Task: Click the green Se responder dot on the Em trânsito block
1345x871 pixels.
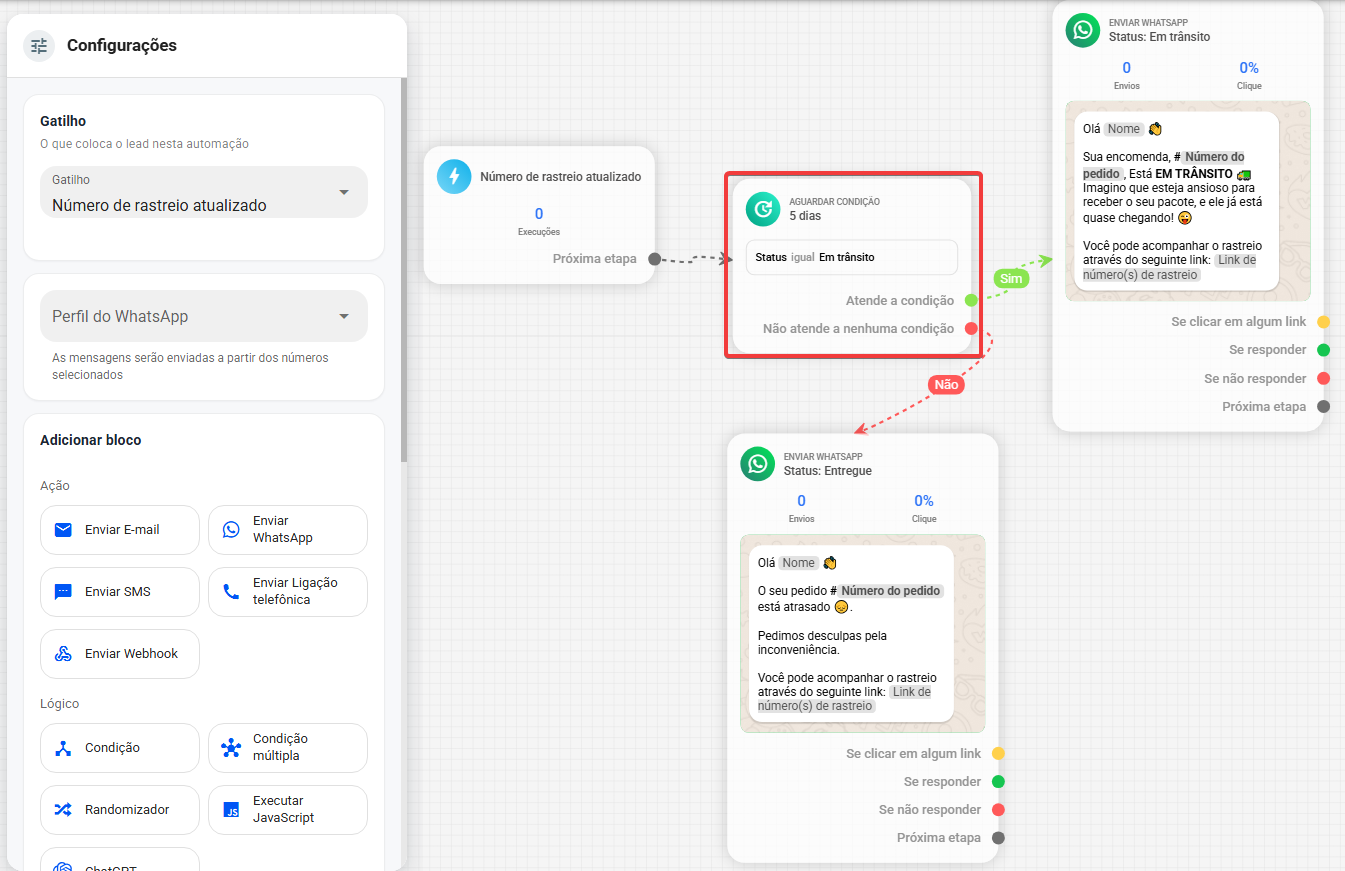Action: pyautogui.click(x=1324, y=350)
